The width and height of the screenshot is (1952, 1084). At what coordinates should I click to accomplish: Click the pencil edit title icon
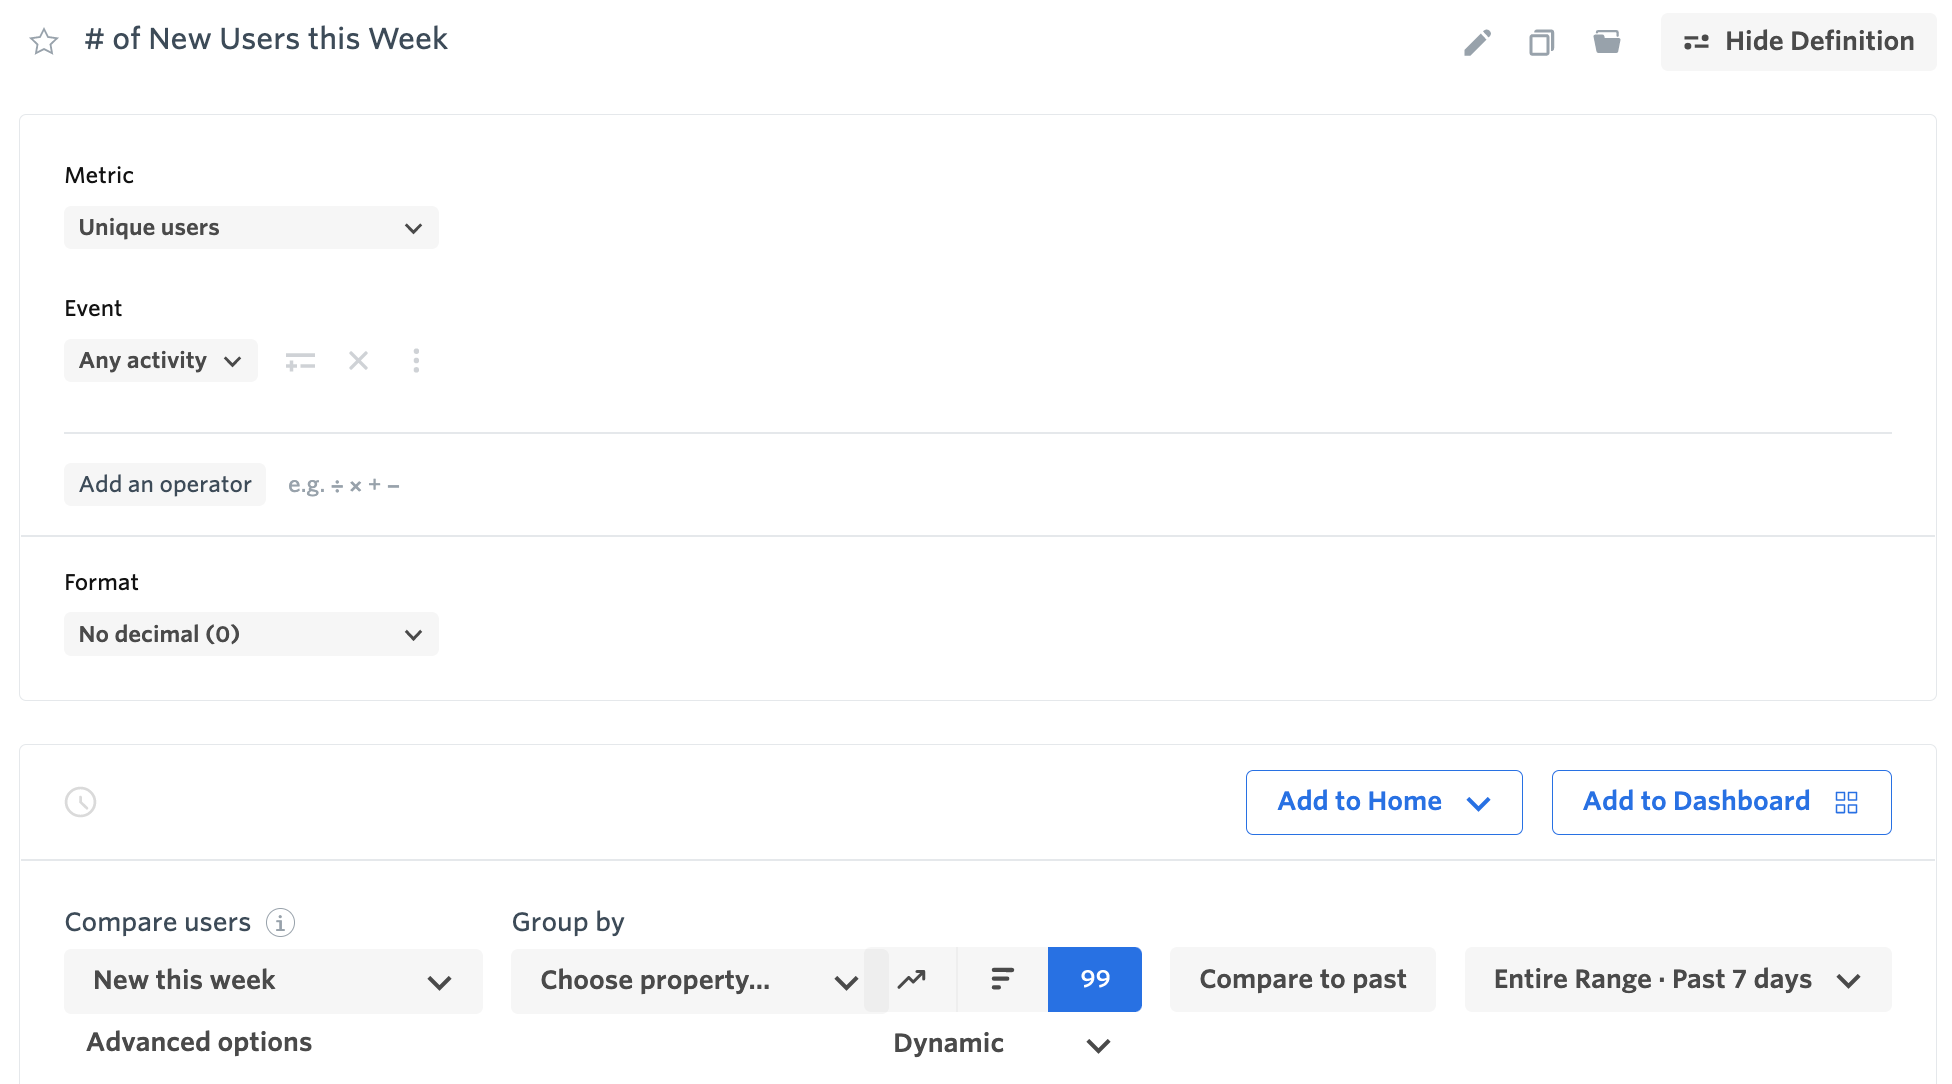[1477, 42]
